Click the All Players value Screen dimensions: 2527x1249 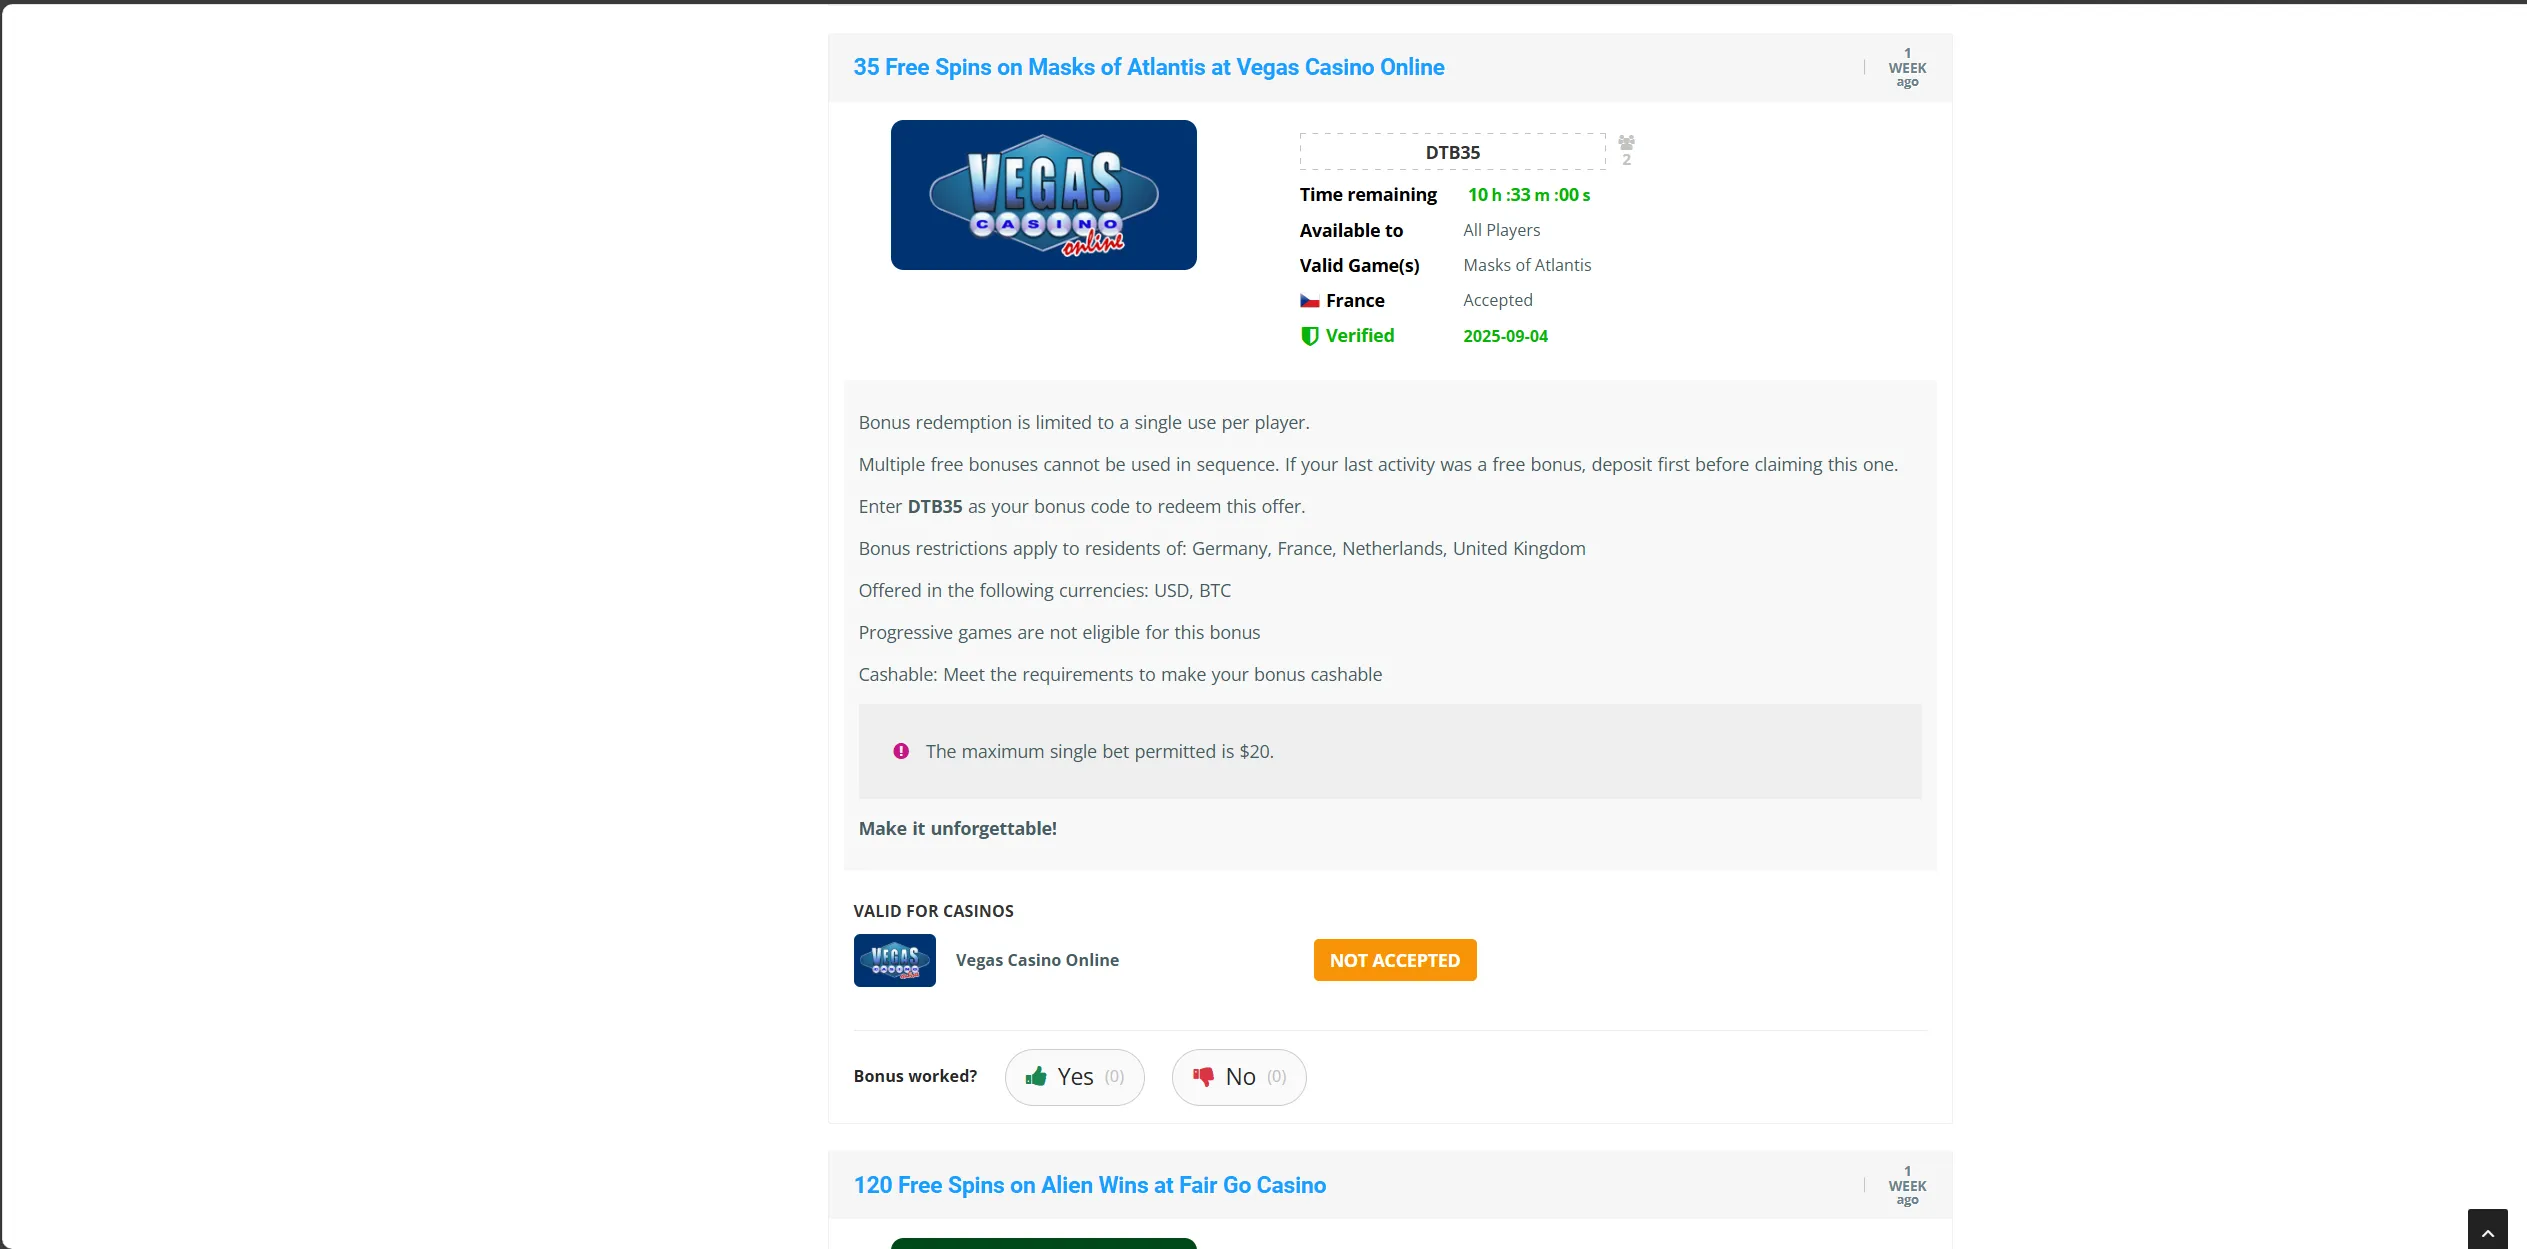(1501, 230)
